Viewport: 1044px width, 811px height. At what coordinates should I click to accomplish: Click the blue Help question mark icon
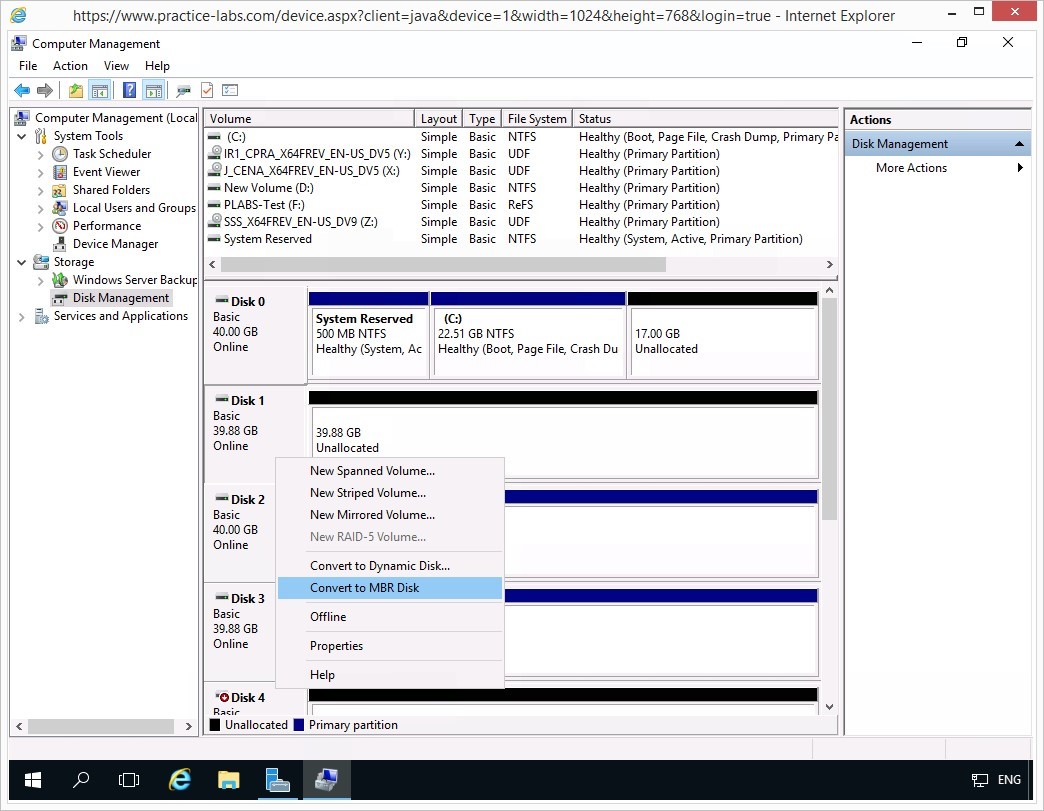pos(129,90)
